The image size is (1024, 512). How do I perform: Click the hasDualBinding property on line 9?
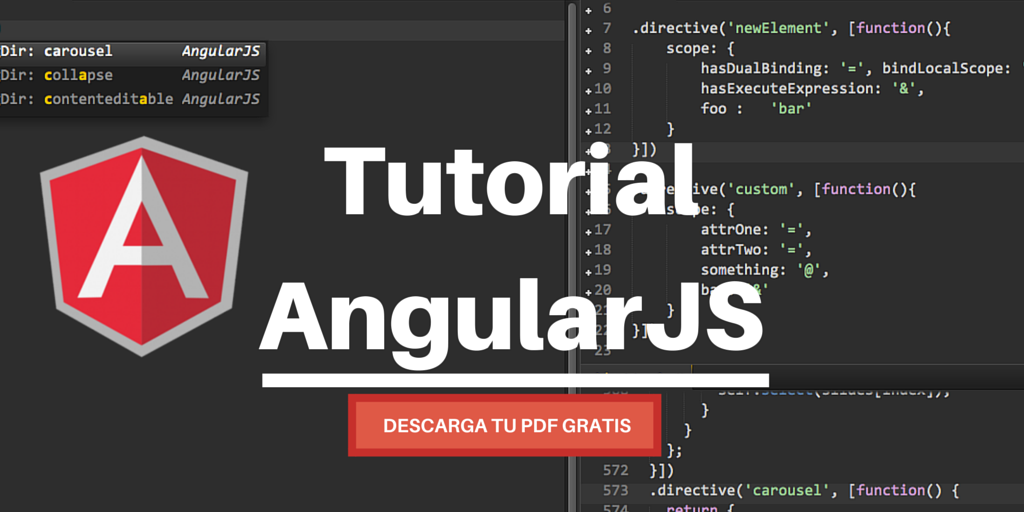(x=762, y=69)
